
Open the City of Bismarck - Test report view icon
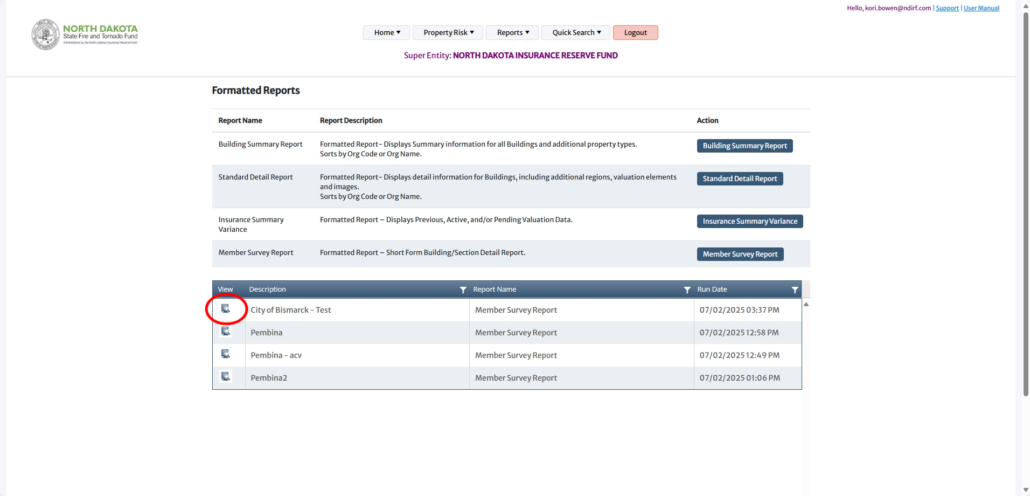tap(225, 309)
